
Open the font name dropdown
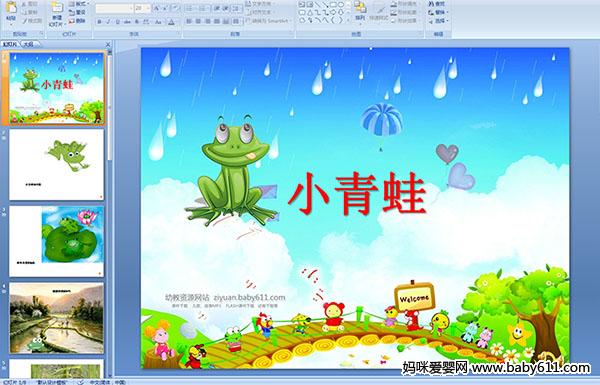tap(131, 8)
